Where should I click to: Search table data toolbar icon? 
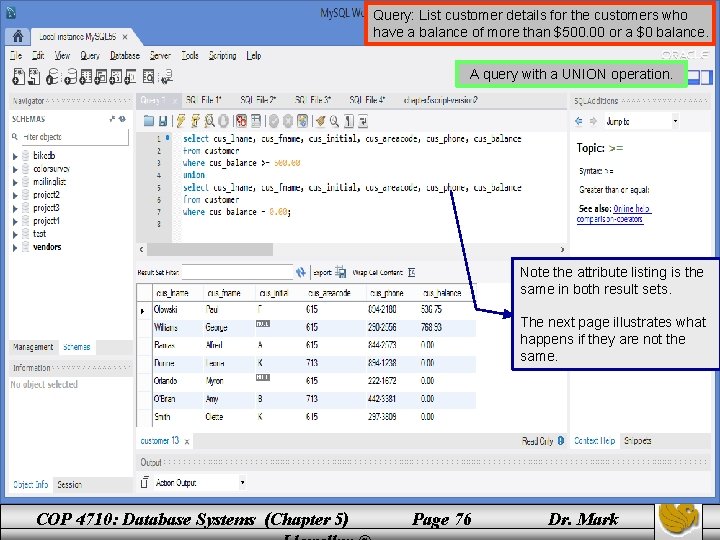point(148,77)
